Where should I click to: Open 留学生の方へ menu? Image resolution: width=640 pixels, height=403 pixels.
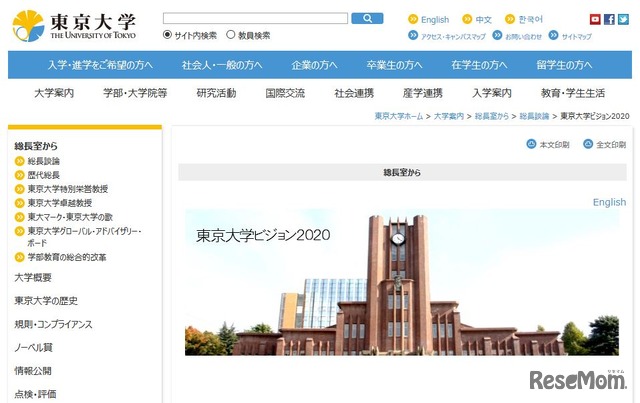[x=564, y=65]
